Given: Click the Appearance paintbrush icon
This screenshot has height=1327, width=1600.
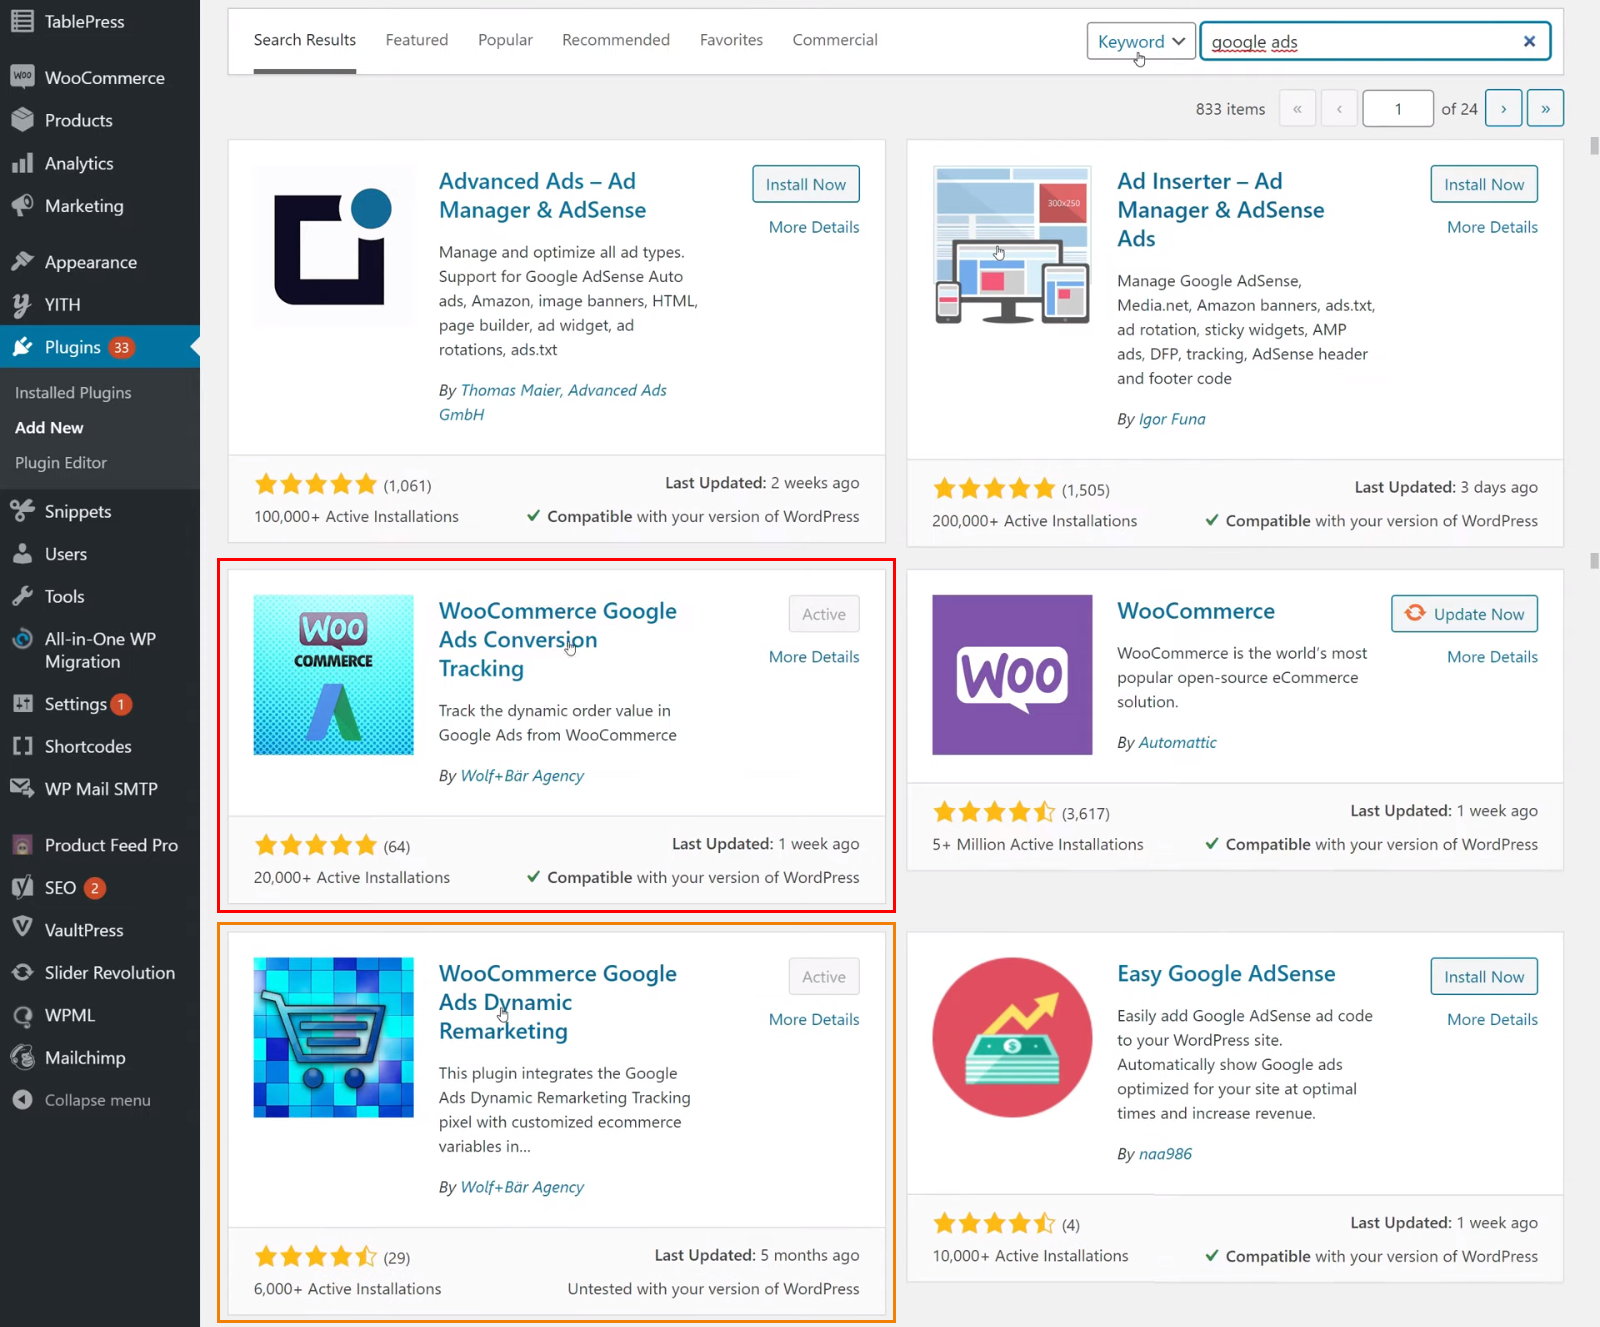Looking at the screenshot, I should 22,262.
